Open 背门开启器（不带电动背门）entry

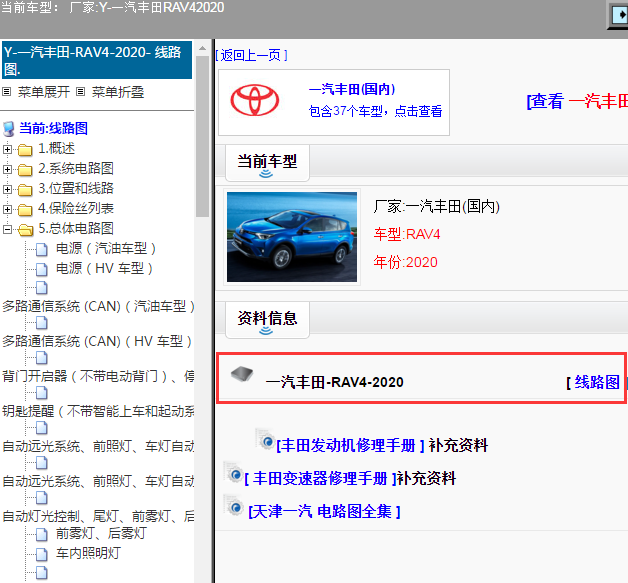(98, 376)
